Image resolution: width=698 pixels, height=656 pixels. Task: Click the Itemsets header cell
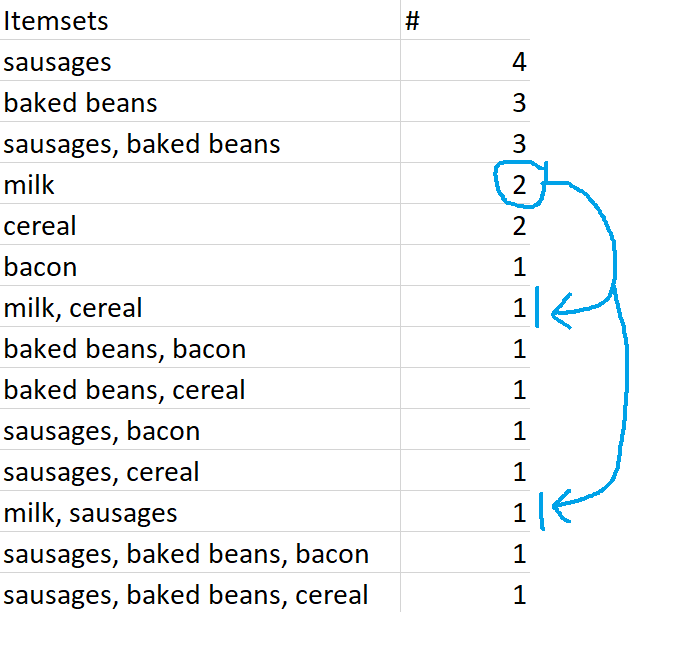click(x=200, y=20)
